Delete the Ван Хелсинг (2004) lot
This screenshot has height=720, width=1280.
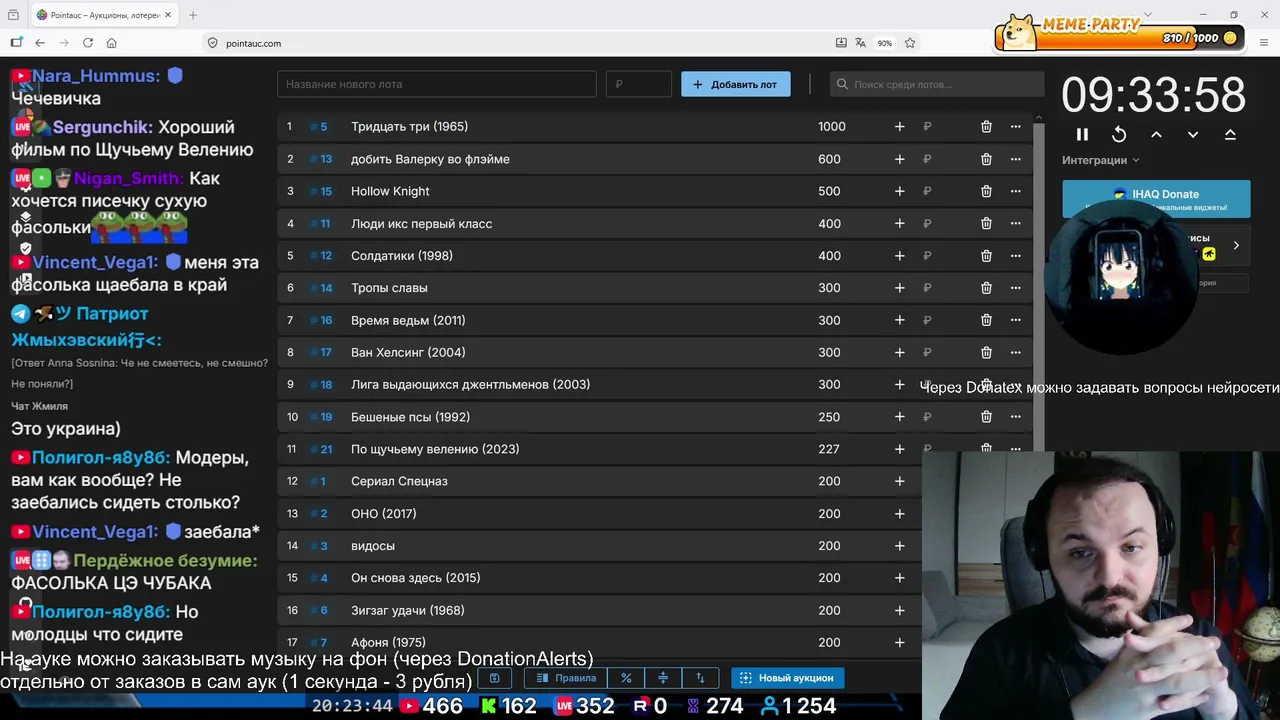(x=986, y=352)
